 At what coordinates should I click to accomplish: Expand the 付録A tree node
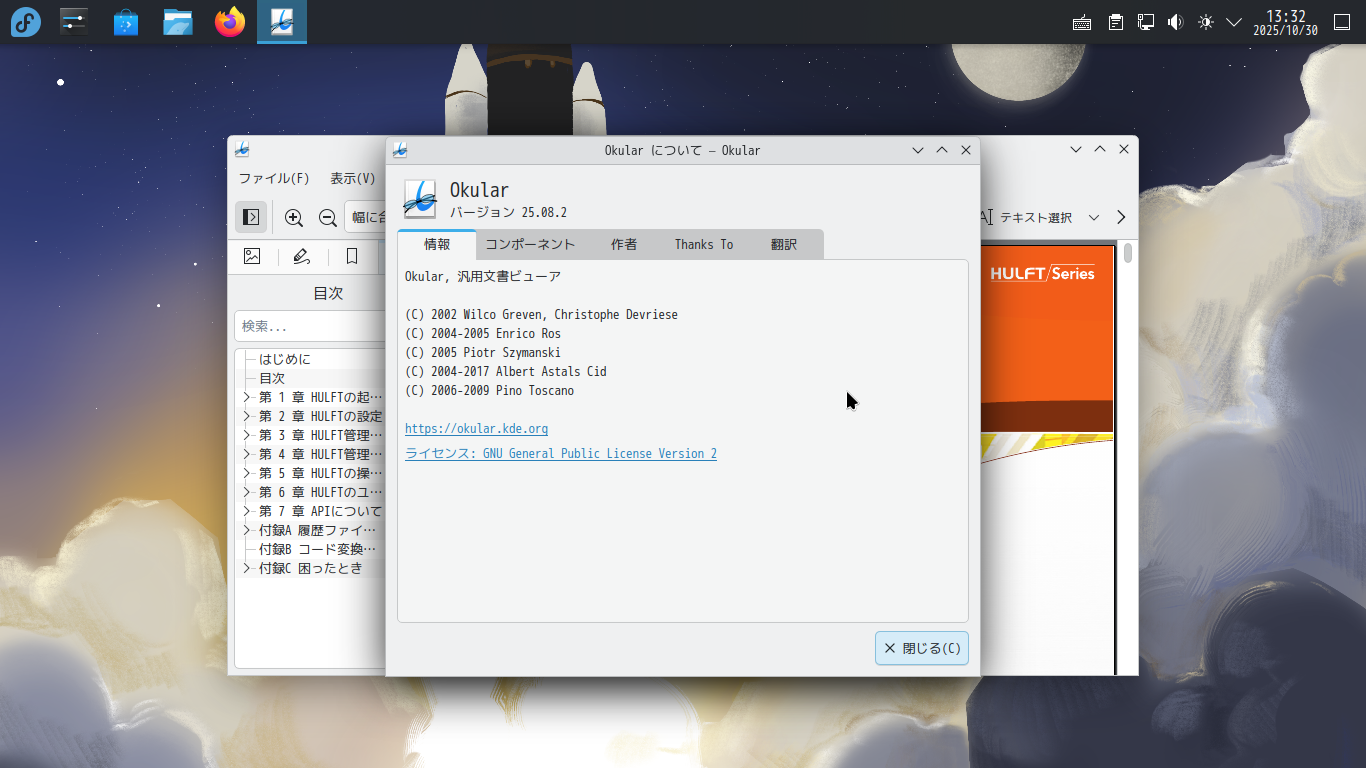click(x=246, y=530)
